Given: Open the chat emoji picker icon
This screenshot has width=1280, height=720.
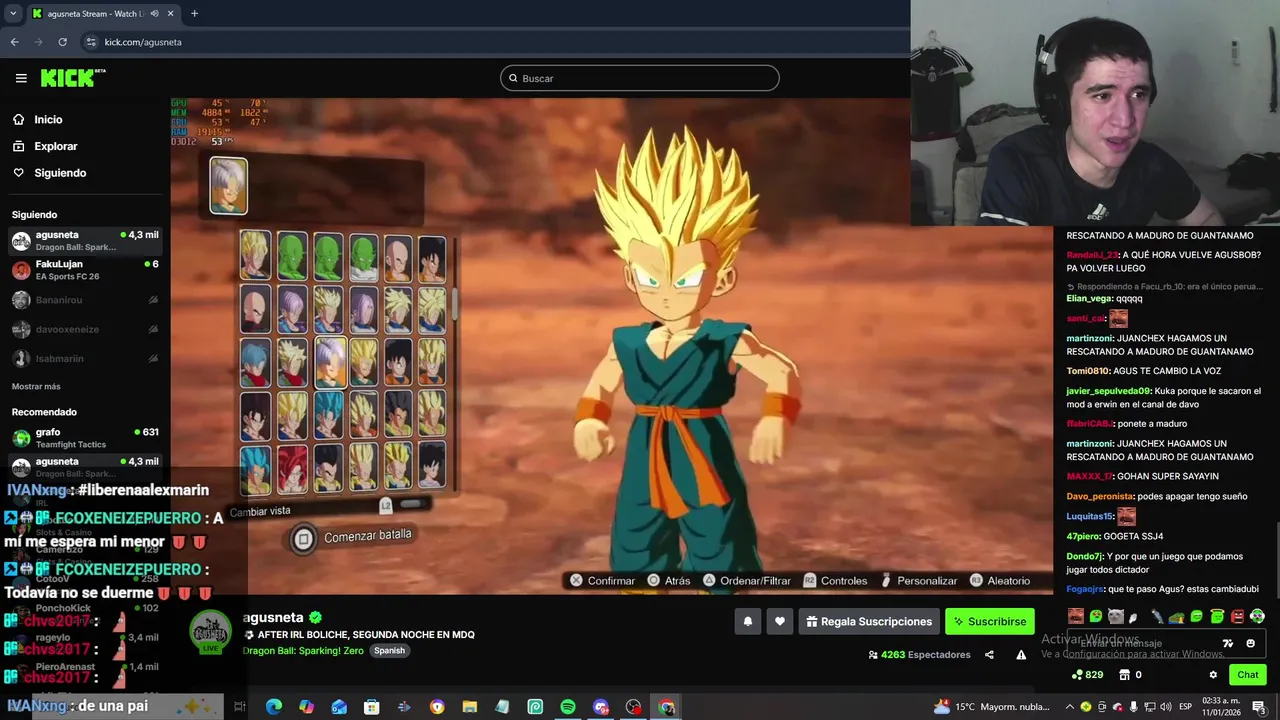Looking at the screenshot, I should coord(1250,643).
